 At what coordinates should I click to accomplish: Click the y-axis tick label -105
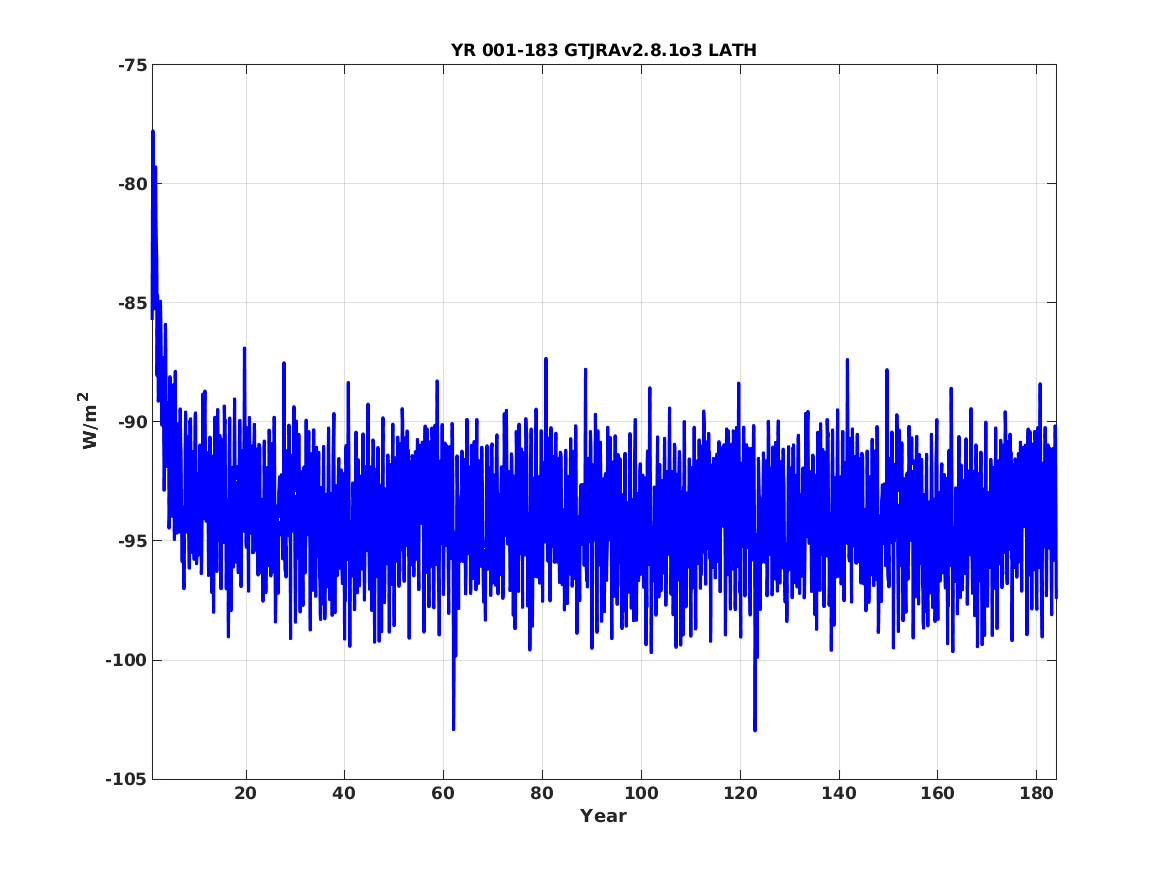(127, 779)
